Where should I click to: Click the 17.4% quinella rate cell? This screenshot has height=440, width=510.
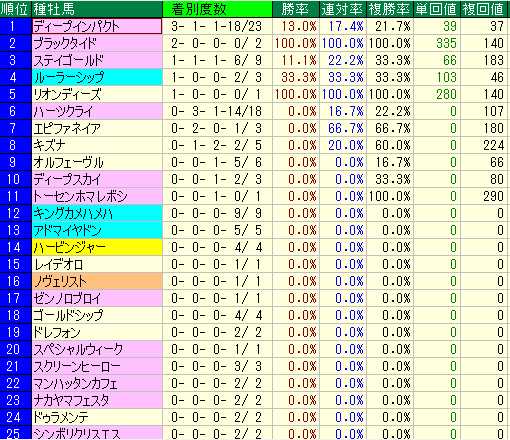click(342, 26)
